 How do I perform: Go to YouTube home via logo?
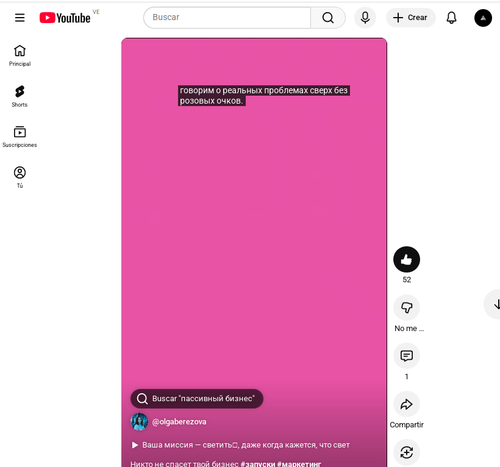pyautogui.click(x=65, y=18)
